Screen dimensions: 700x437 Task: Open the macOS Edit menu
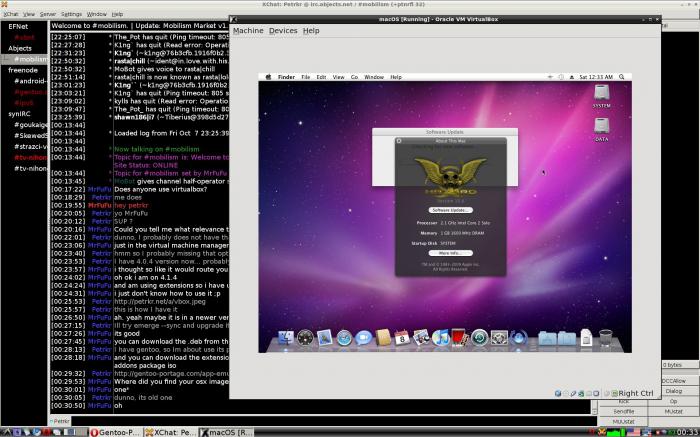coord(321,77)
